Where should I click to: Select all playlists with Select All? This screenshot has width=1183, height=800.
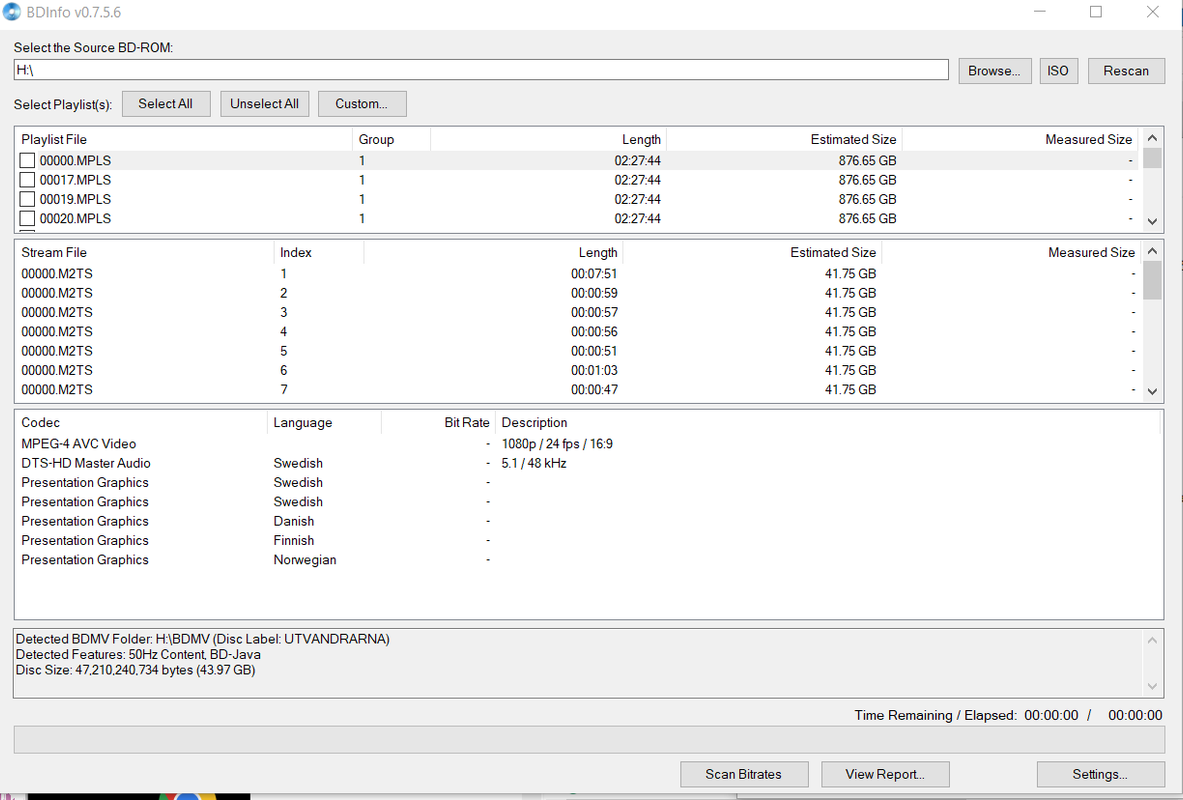[x=165, y=104]
